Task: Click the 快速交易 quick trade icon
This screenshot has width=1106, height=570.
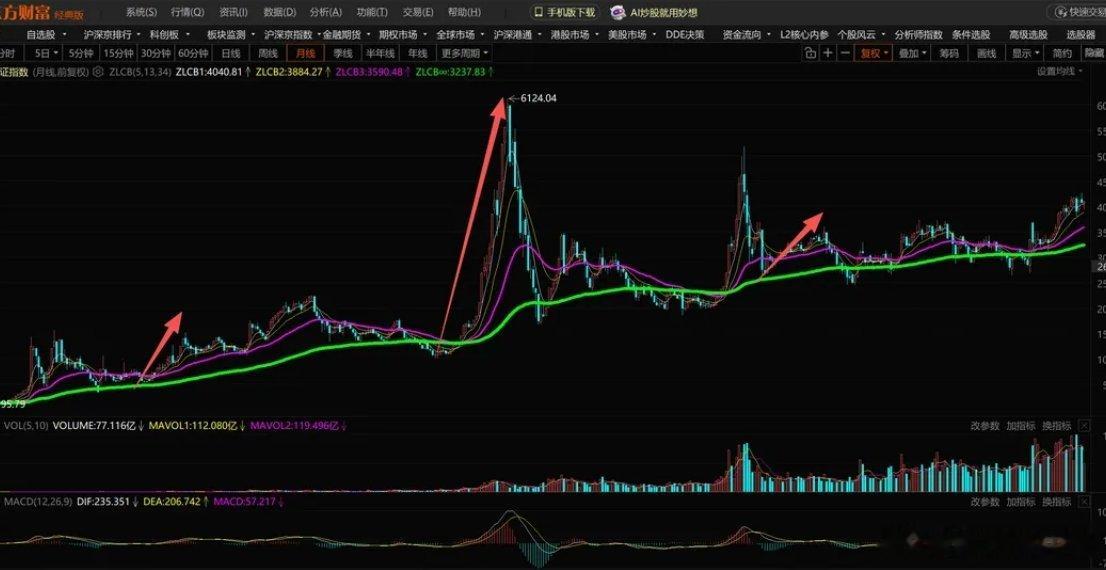Action: 1061,12
